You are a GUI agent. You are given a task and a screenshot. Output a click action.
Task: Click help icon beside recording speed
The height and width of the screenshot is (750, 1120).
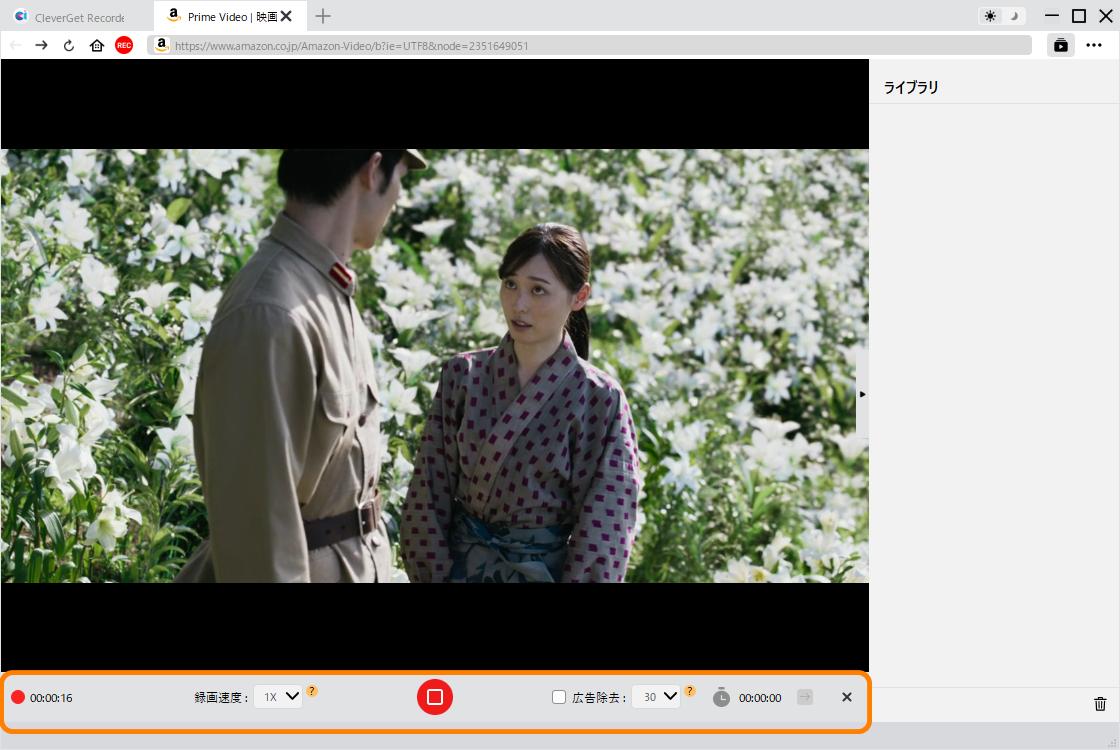[312, 691]
